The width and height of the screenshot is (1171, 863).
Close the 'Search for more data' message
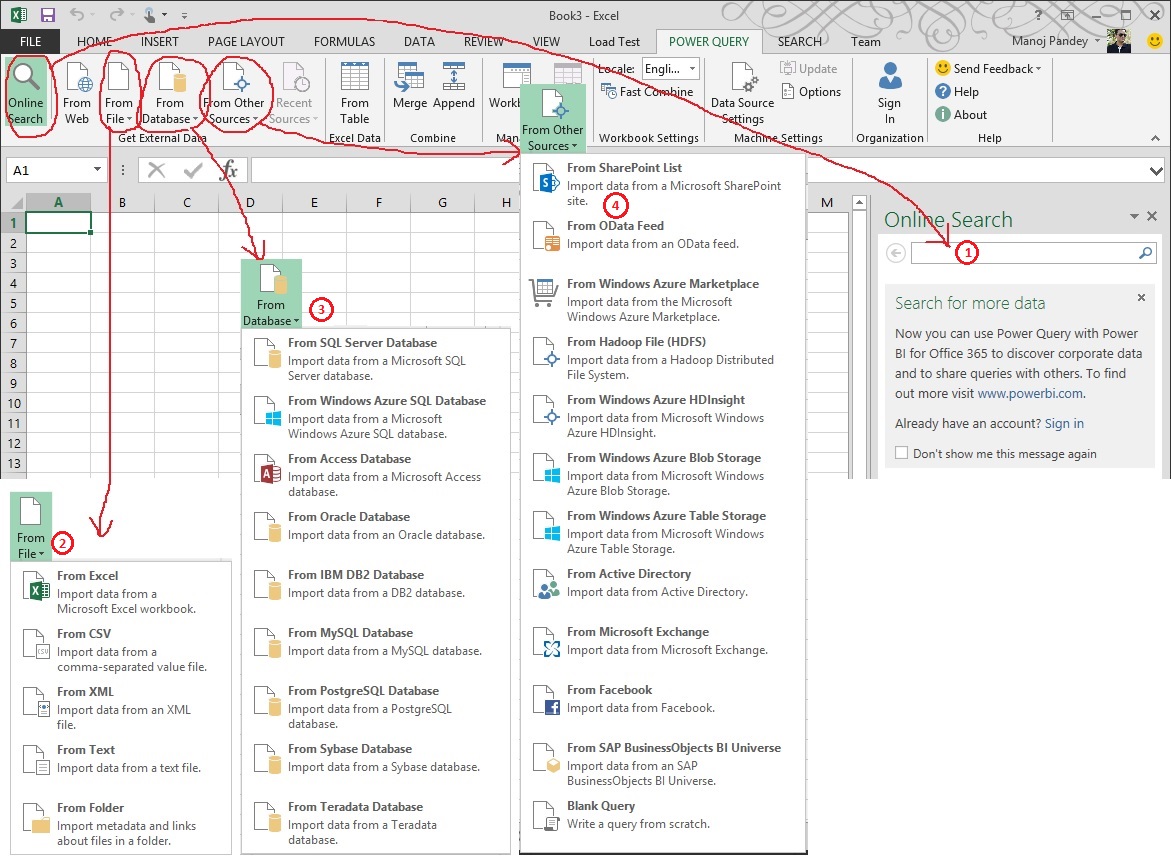[1141, 298]
